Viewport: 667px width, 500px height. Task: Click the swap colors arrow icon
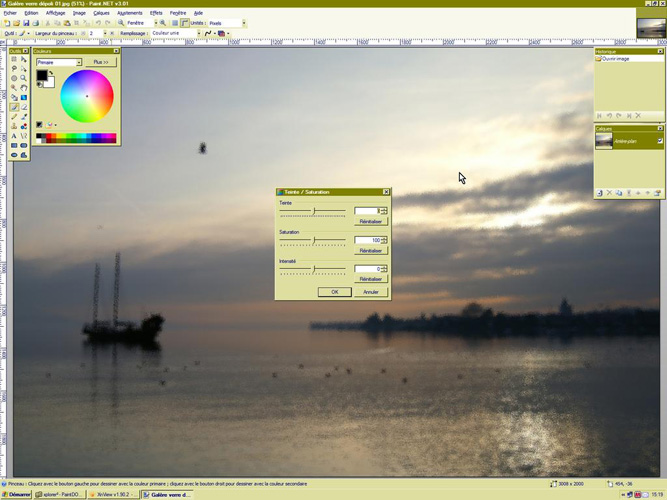51,73
